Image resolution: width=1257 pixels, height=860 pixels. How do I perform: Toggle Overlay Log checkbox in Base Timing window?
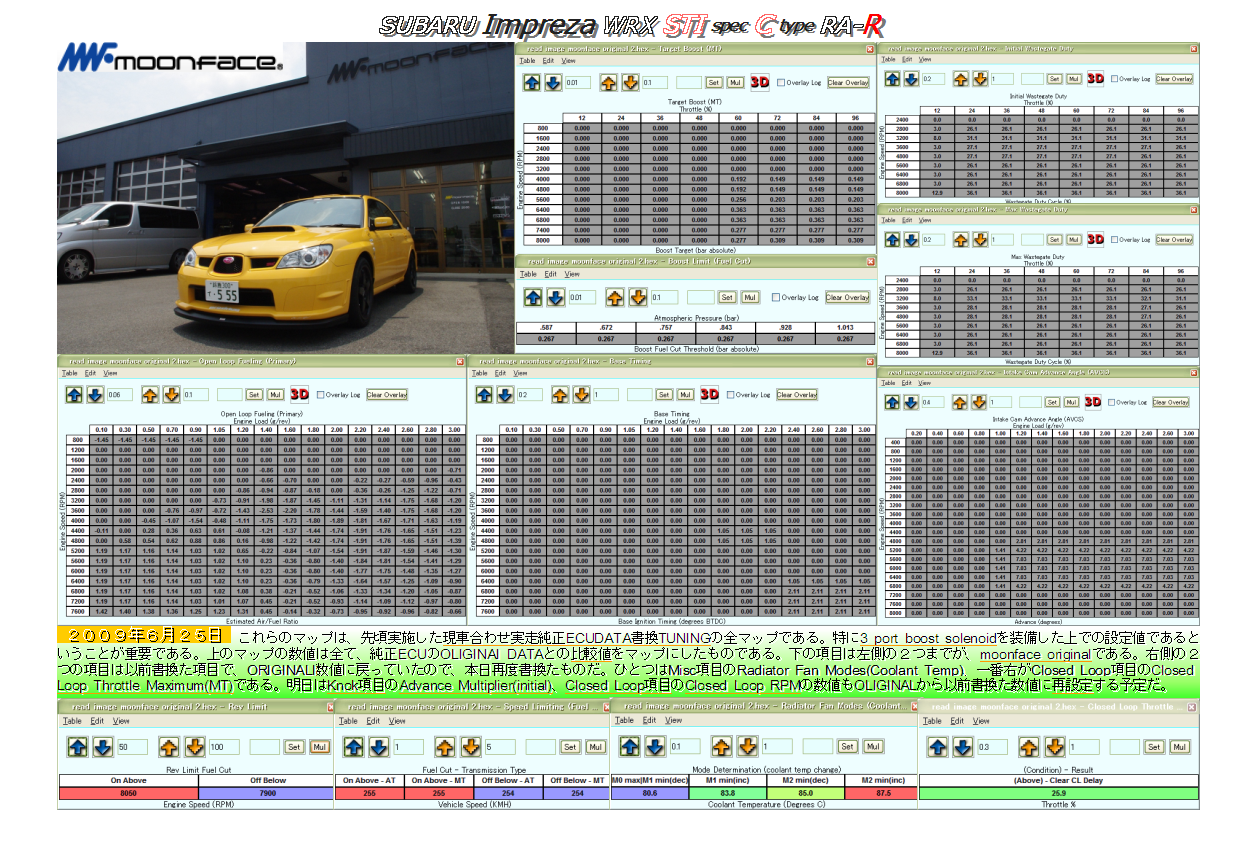tap(729, 395)
